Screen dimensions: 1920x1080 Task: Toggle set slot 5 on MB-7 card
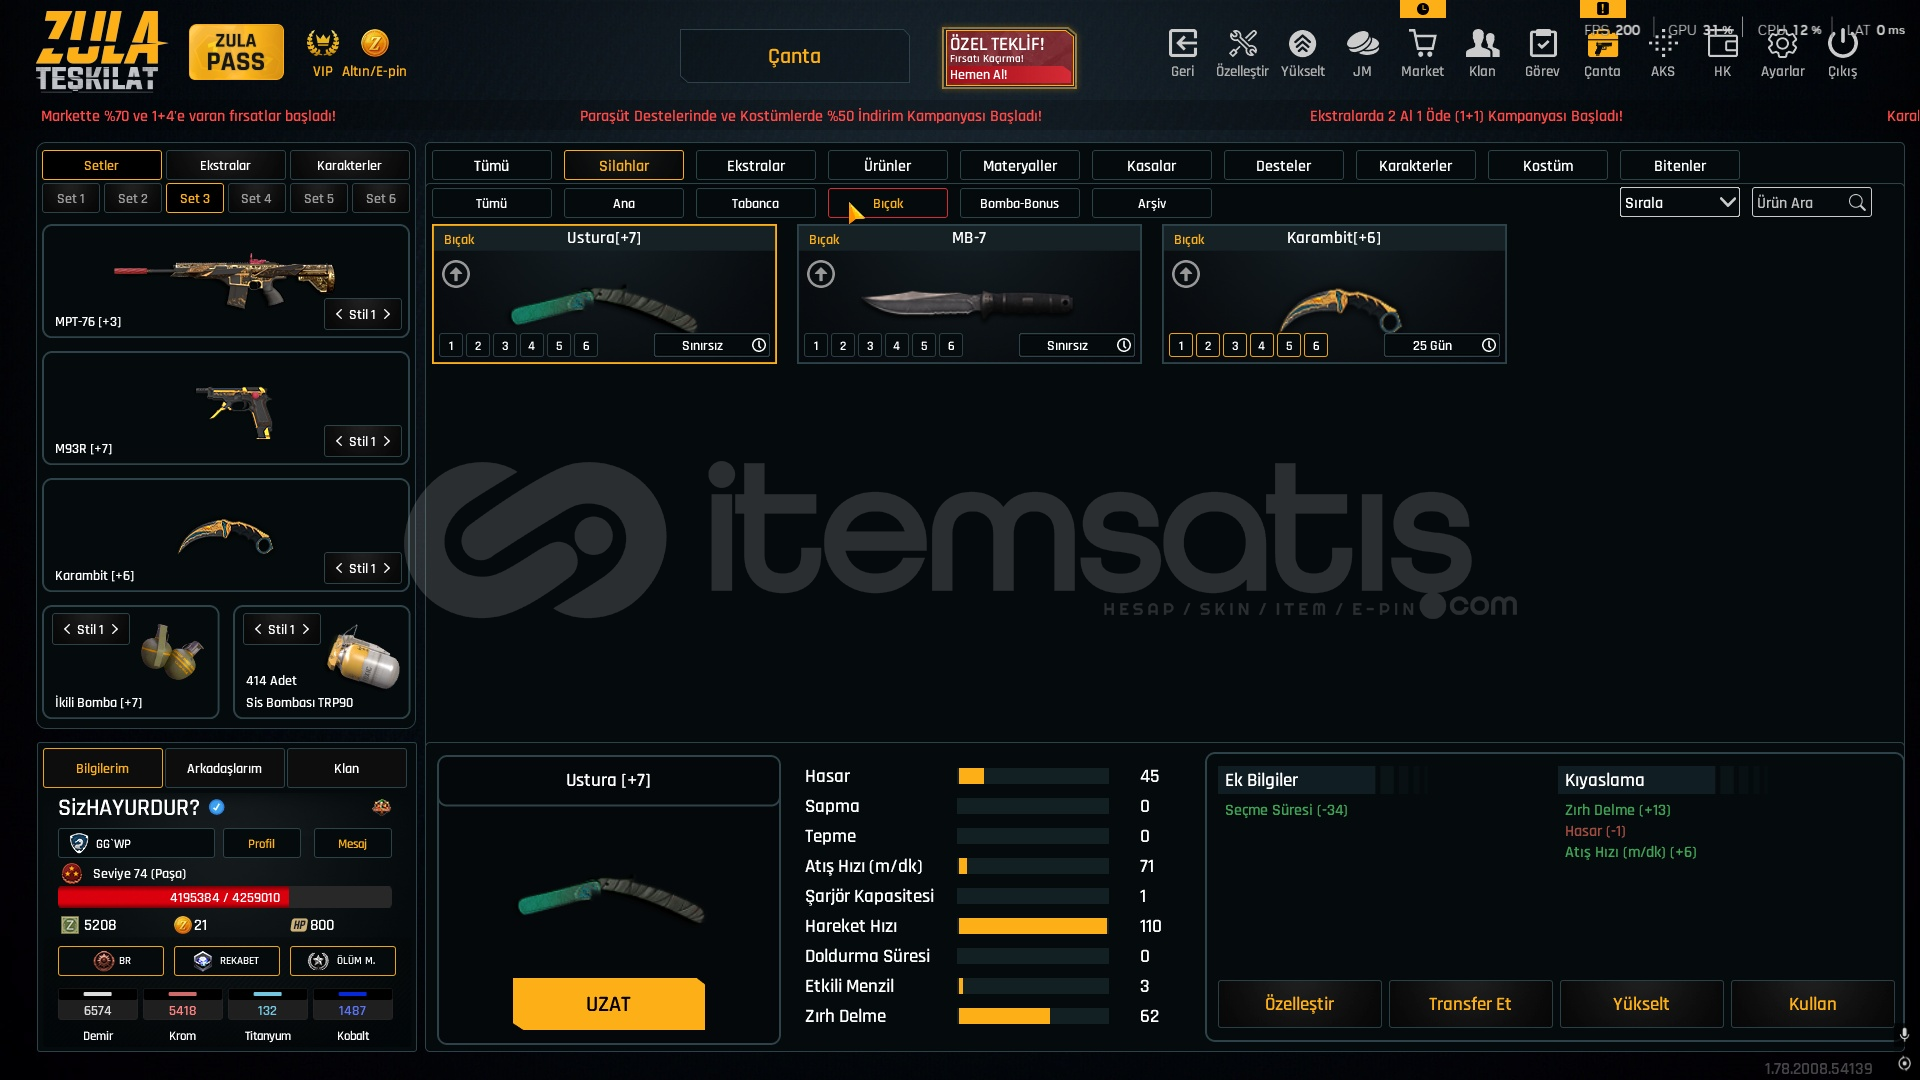click(924, 346)
